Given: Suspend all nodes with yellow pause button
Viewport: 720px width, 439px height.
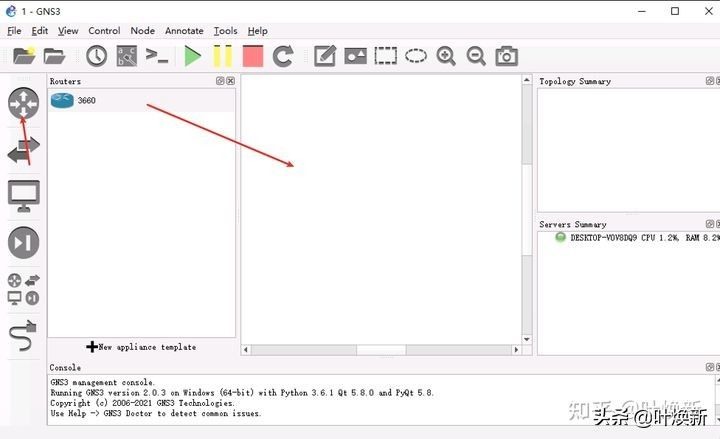Looking at the screenshot, I should (x=222, y=56).
